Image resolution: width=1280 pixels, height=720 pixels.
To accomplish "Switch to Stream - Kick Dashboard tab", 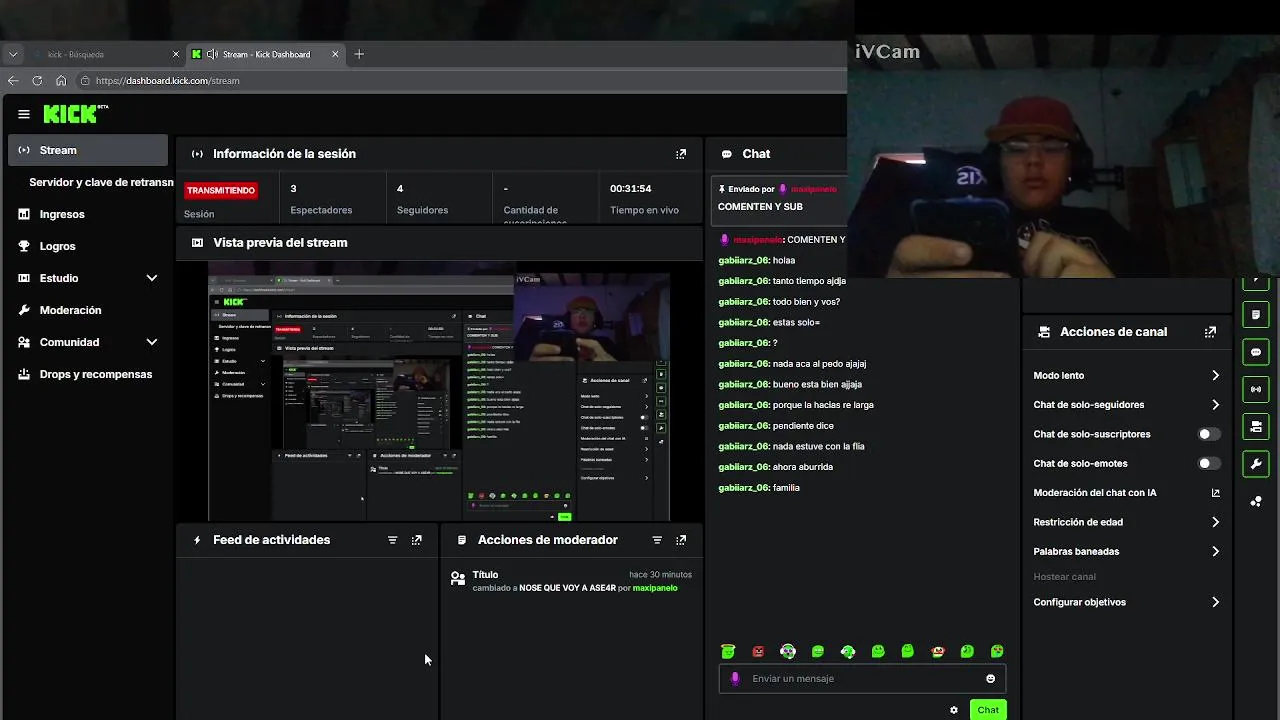I will click(266, 54).
